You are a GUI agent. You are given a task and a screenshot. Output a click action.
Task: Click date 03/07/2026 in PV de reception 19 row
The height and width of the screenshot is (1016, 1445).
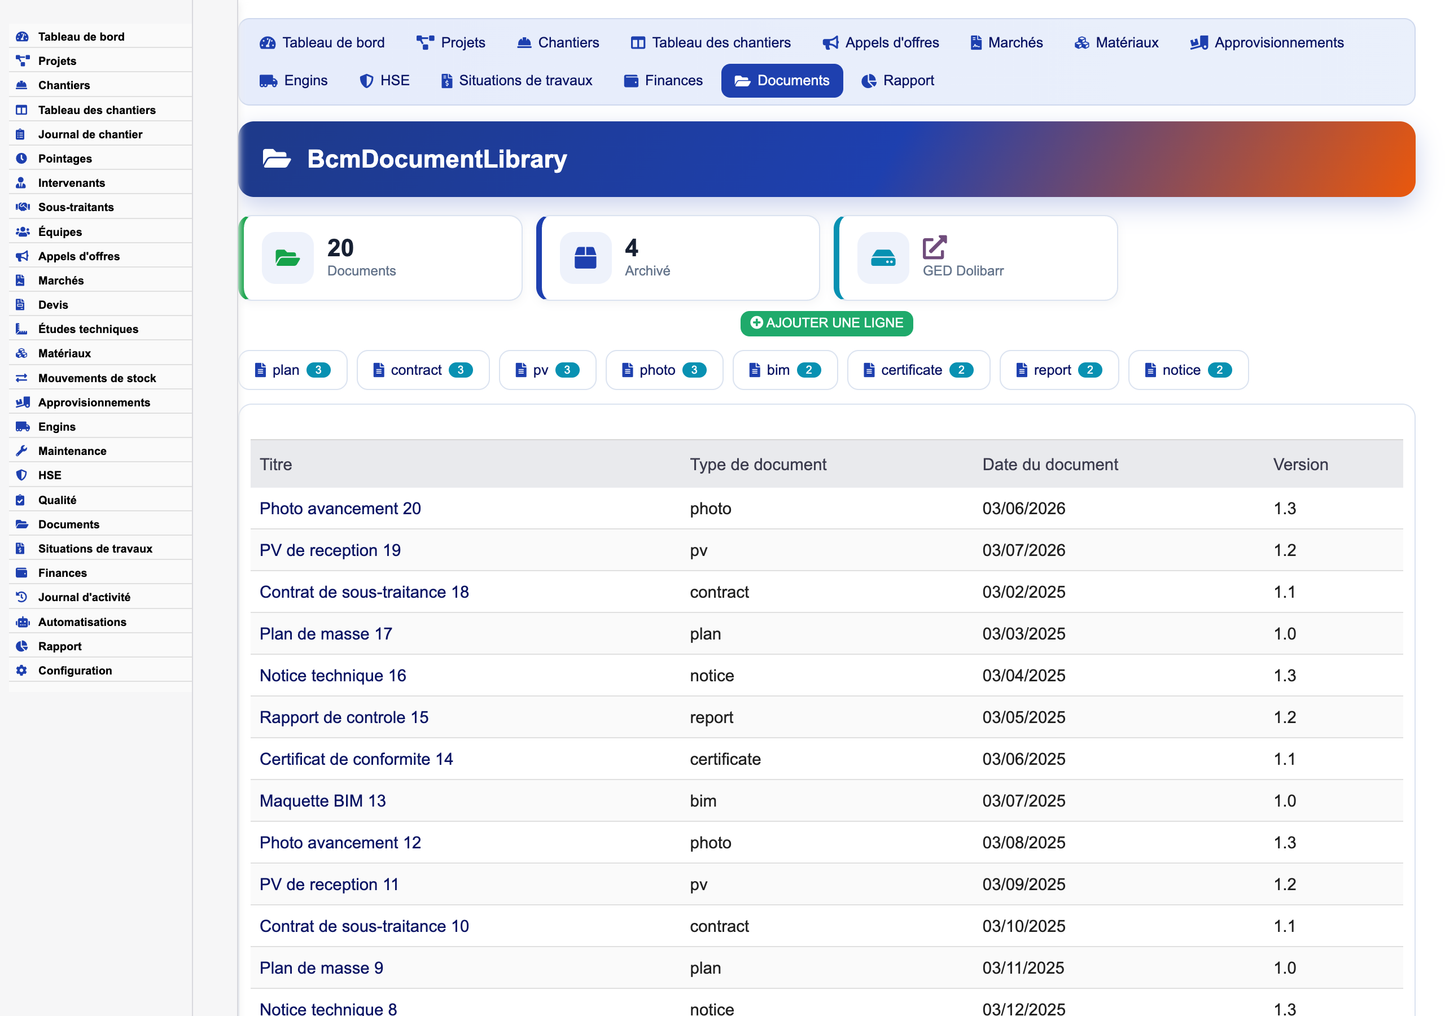(x=1024, y=551)
